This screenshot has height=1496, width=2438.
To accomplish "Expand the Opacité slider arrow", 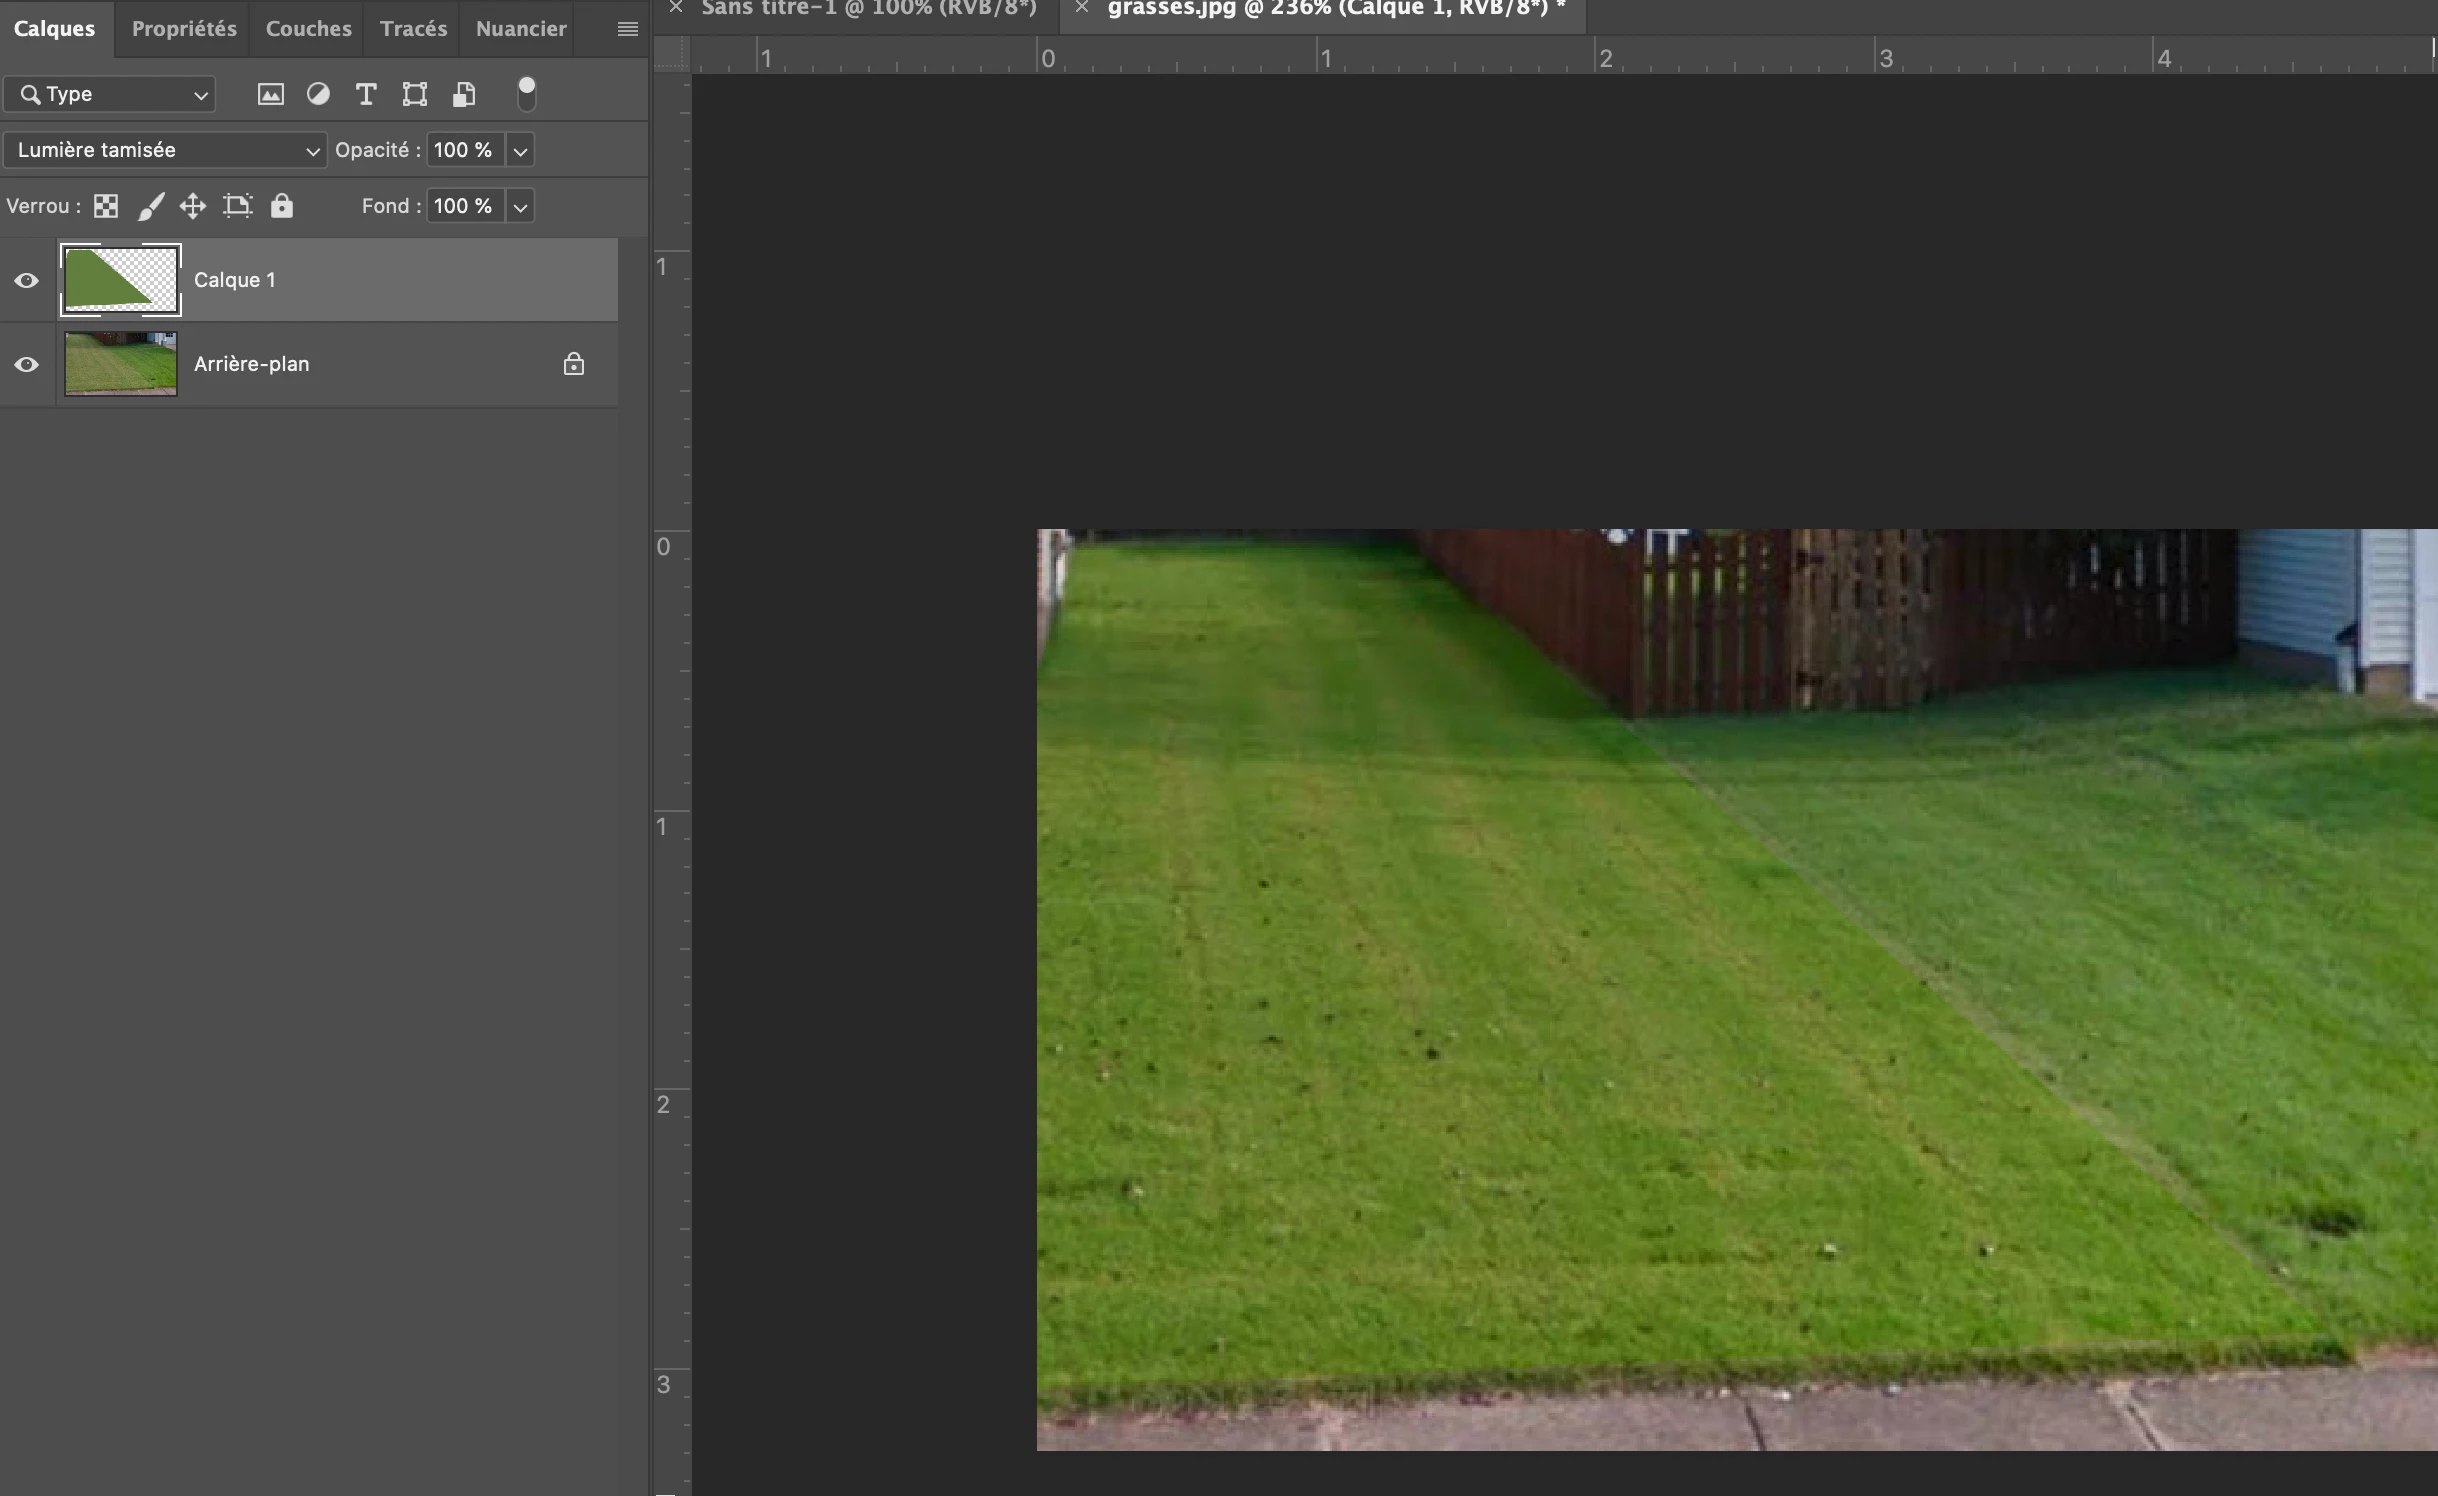I will (x=520, y=151).
